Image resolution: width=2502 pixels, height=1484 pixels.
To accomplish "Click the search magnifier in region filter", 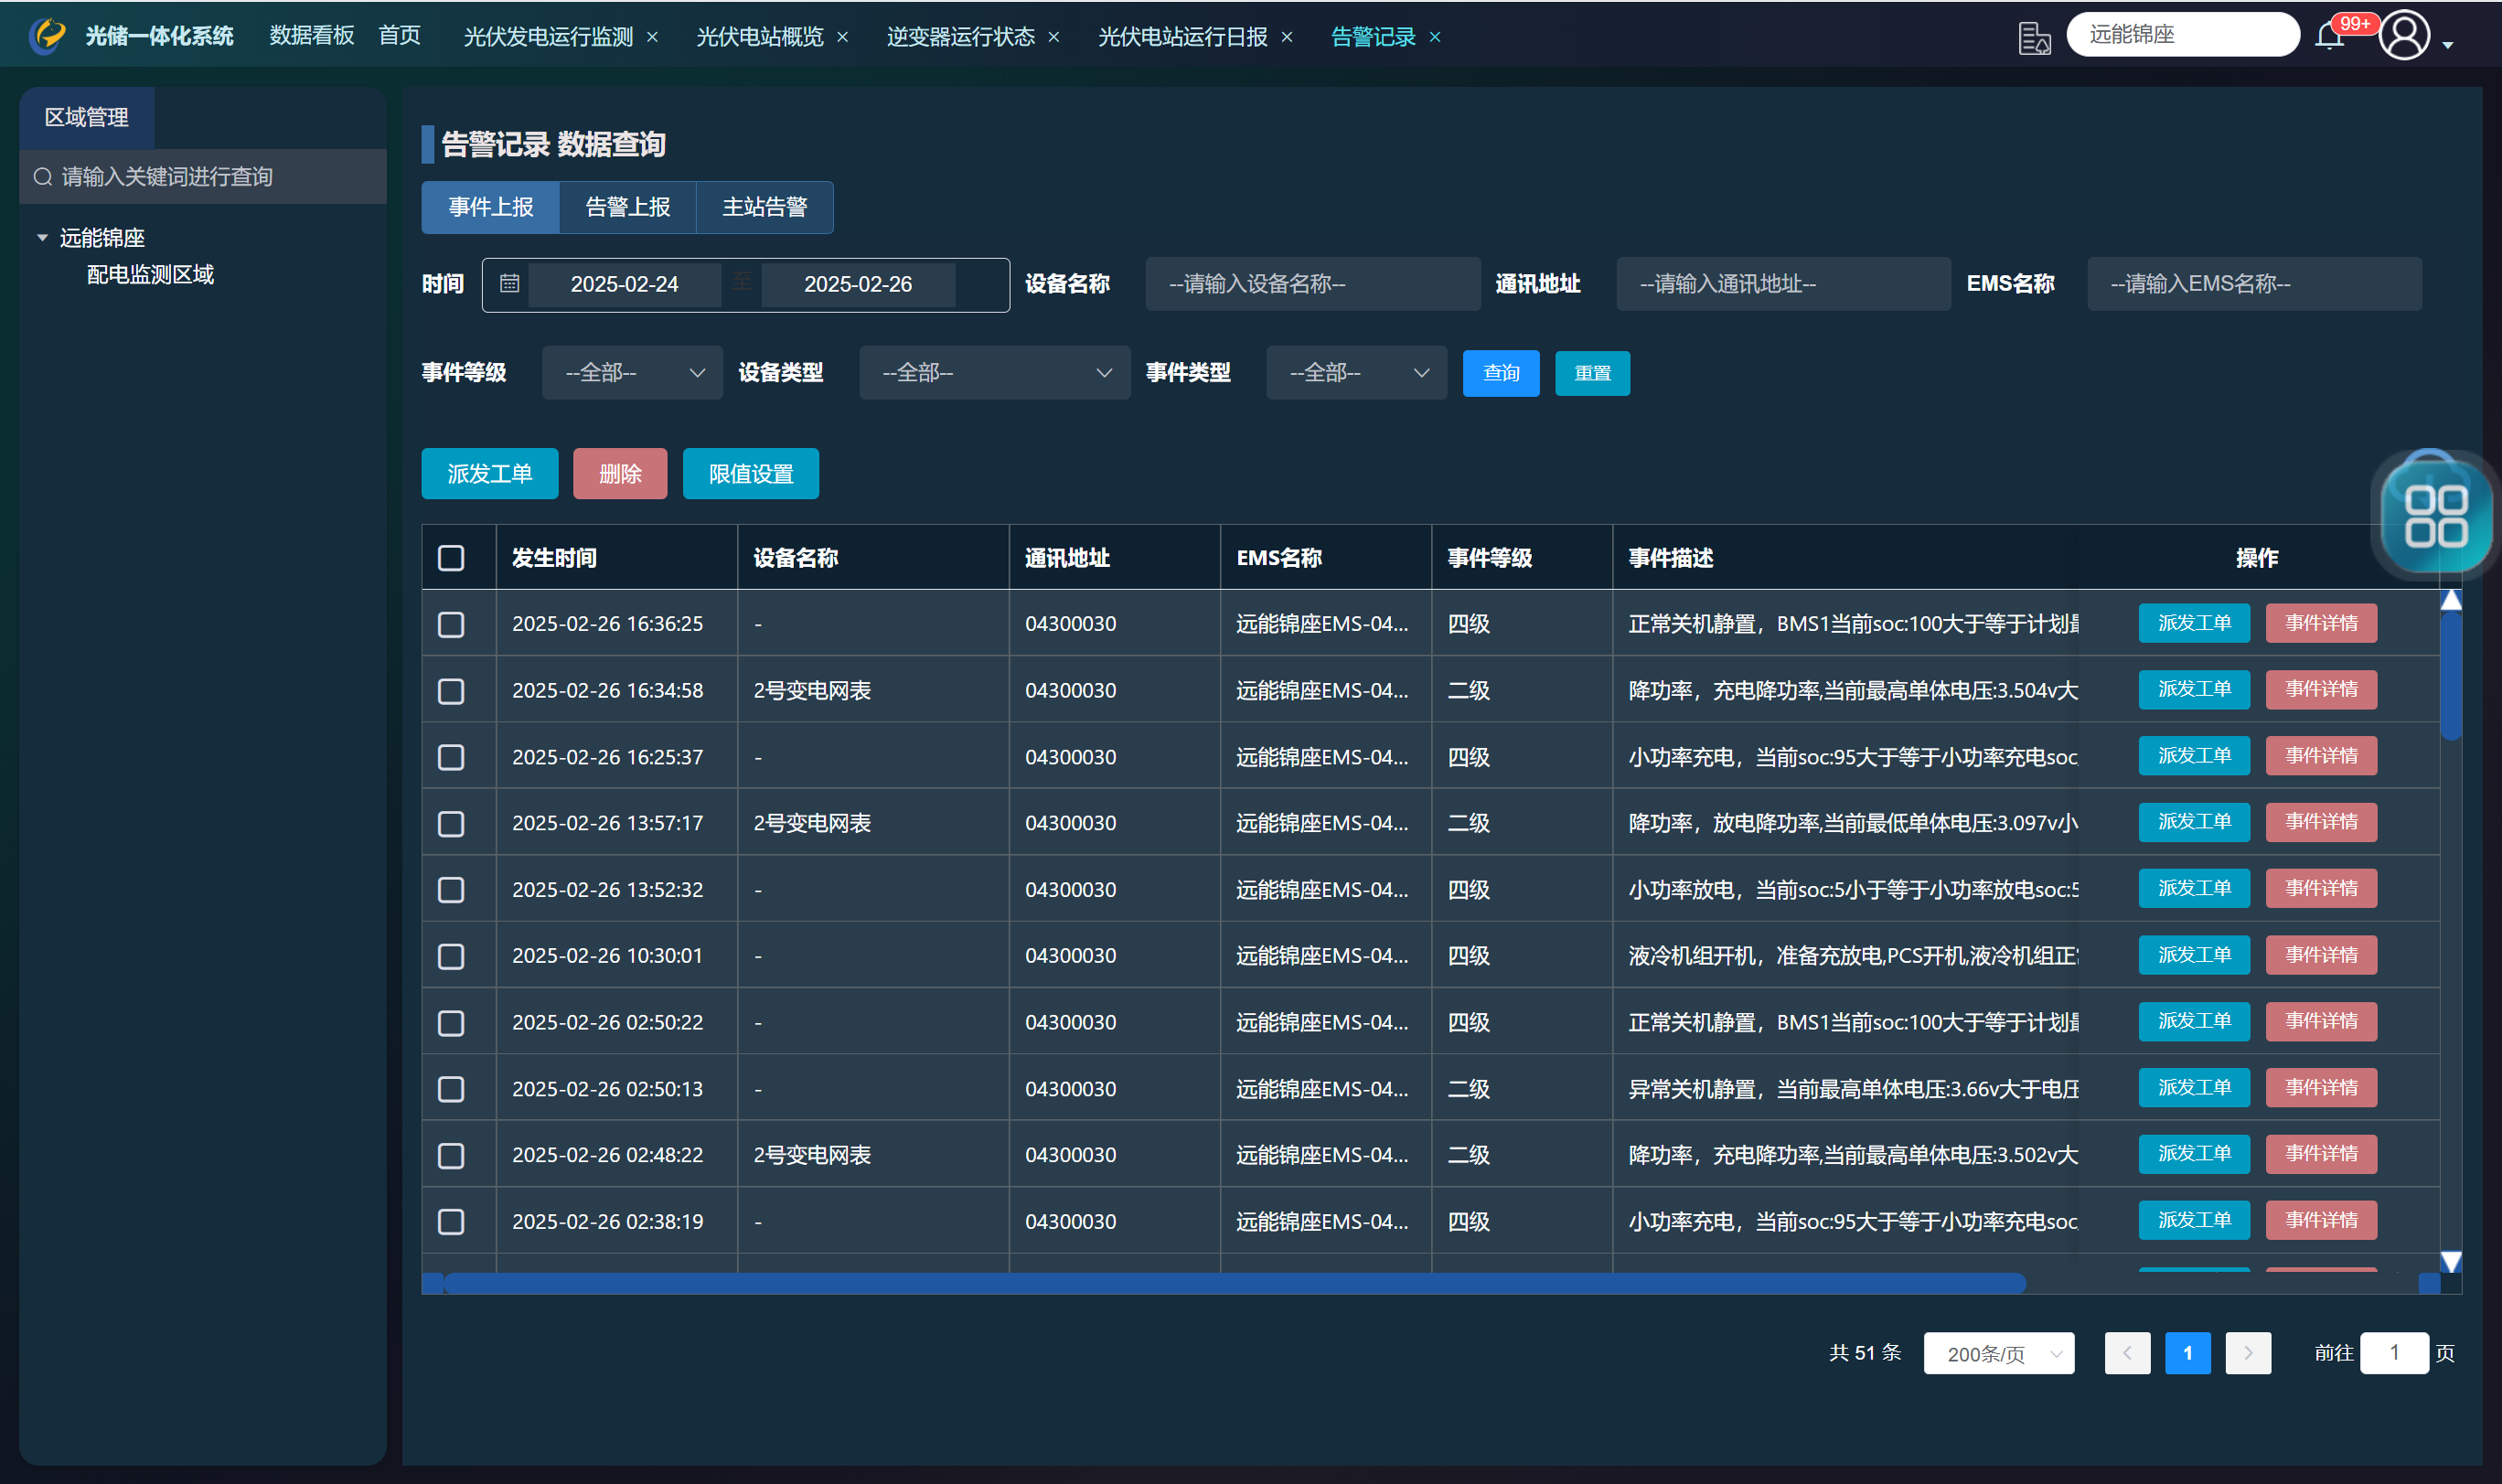I will pyautogui.click(x=43, y=177).
